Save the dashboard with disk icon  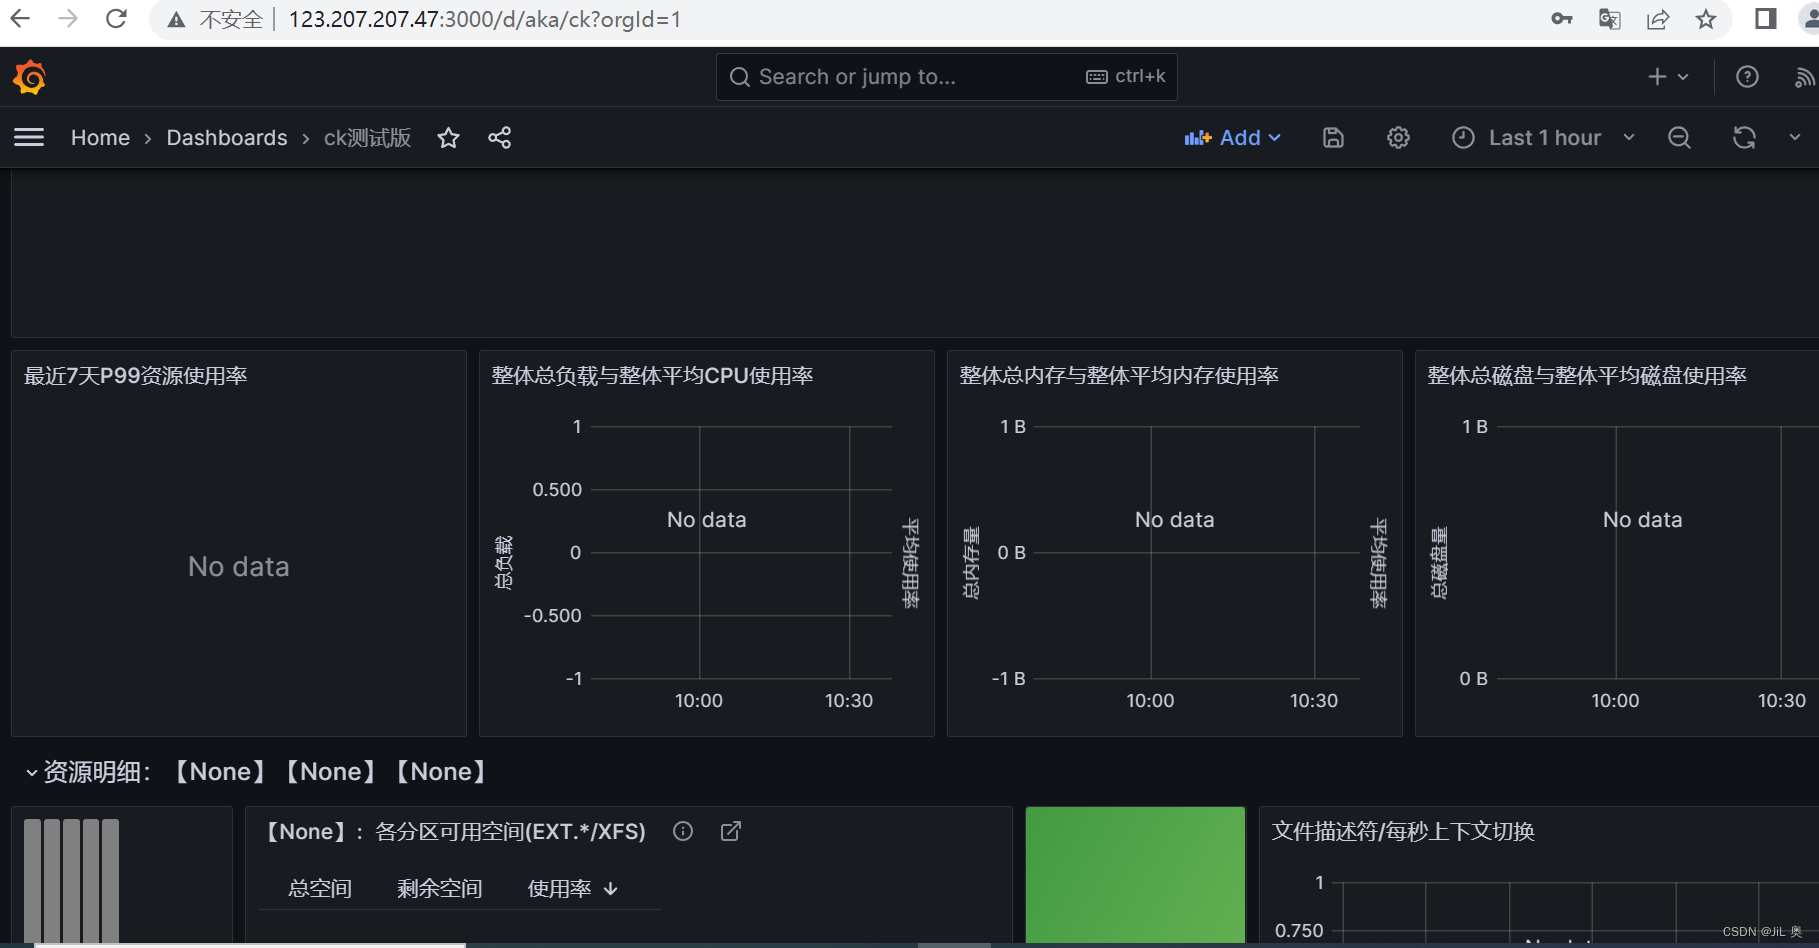pos(1332,138)
